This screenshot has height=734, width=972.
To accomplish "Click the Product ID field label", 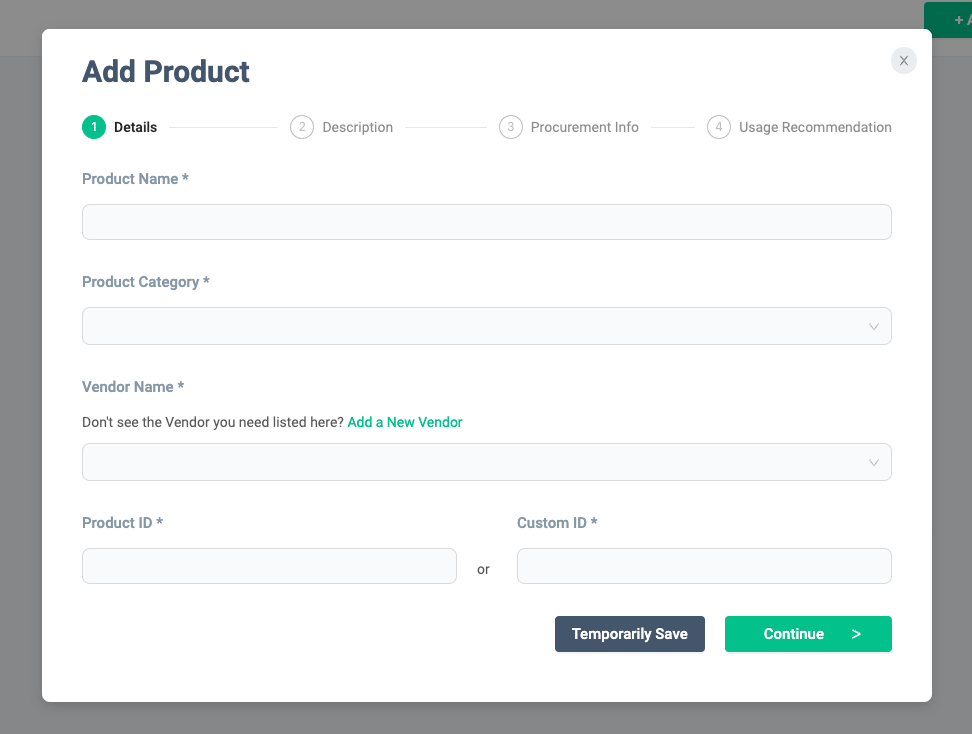I will click(122, 523).
